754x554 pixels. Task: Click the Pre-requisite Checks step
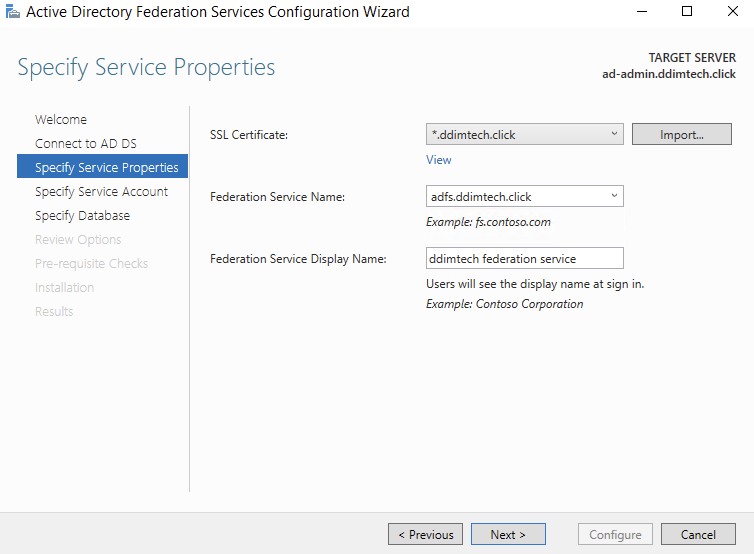tap(91, 264)
